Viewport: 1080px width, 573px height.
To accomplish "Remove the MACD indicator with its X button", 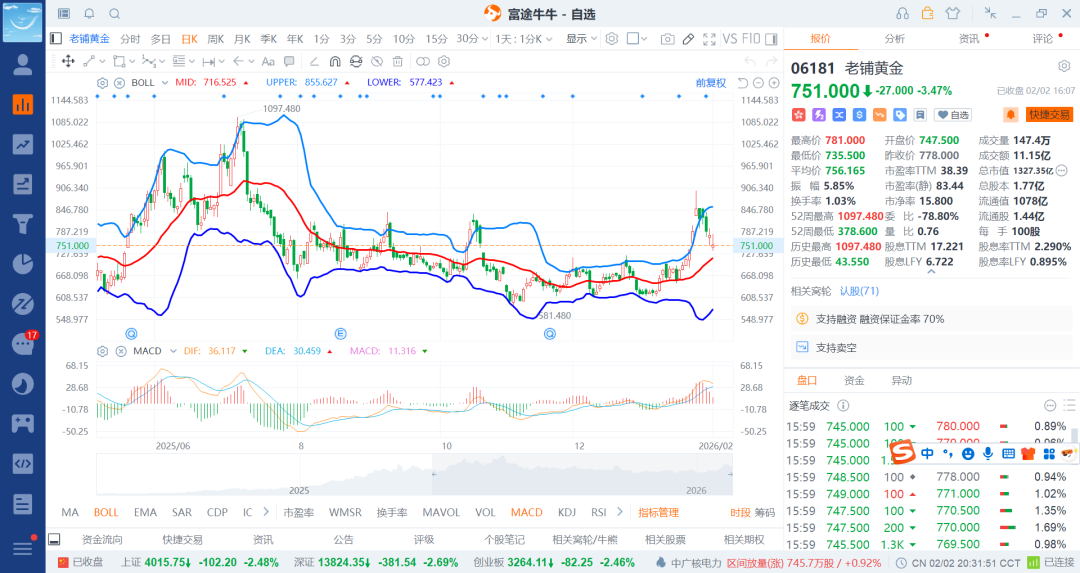I will coord(119,351).
